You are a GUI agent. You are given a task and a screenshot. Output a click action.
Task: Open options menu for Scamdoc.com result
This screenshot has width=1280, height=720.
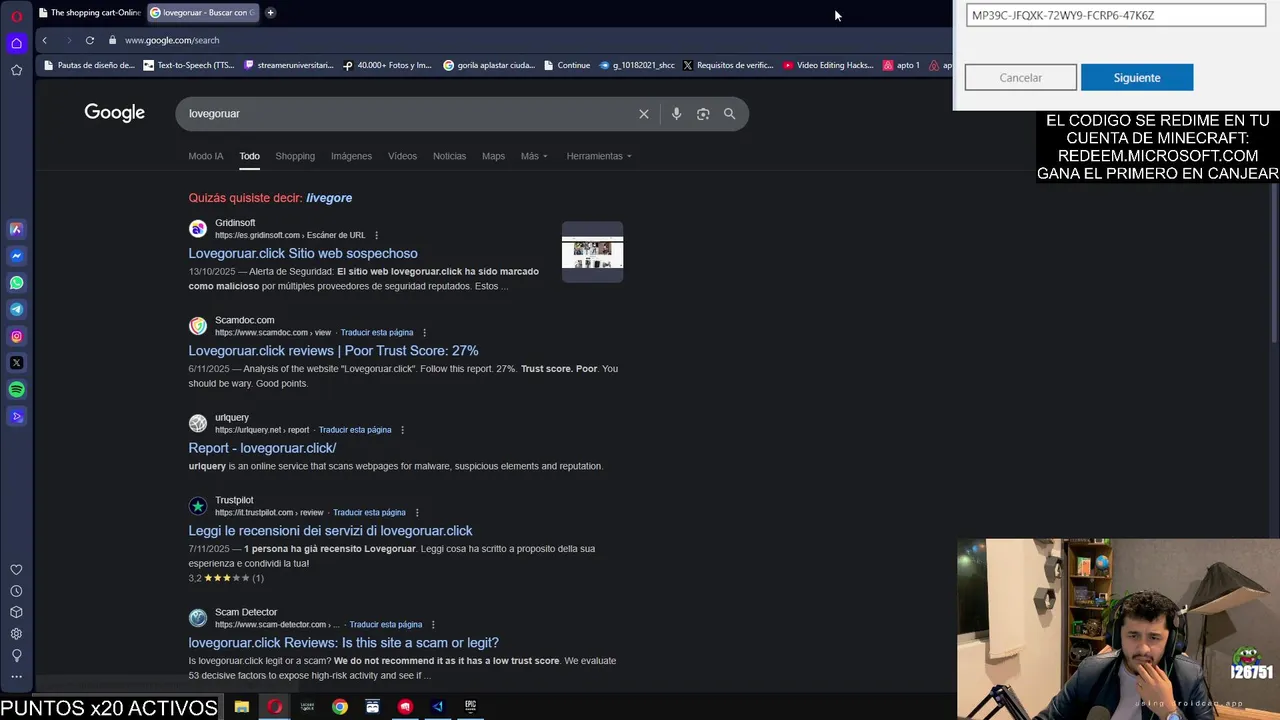point(424,332)
